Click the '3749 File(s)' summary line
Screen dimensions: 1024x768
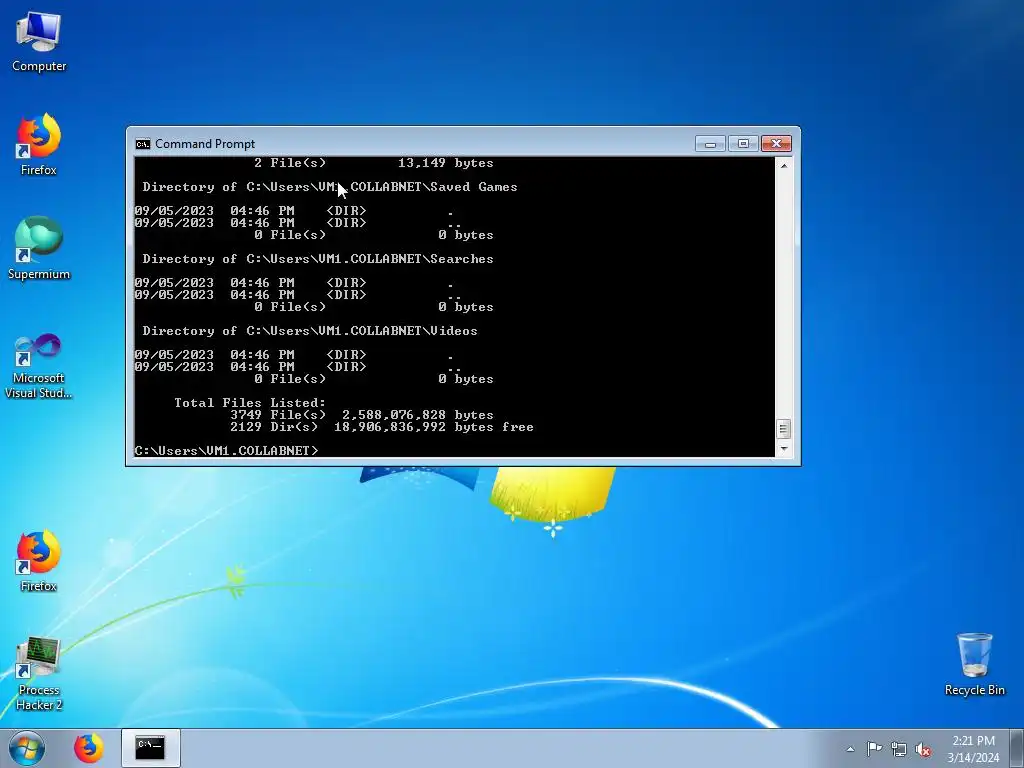[362, 415]
